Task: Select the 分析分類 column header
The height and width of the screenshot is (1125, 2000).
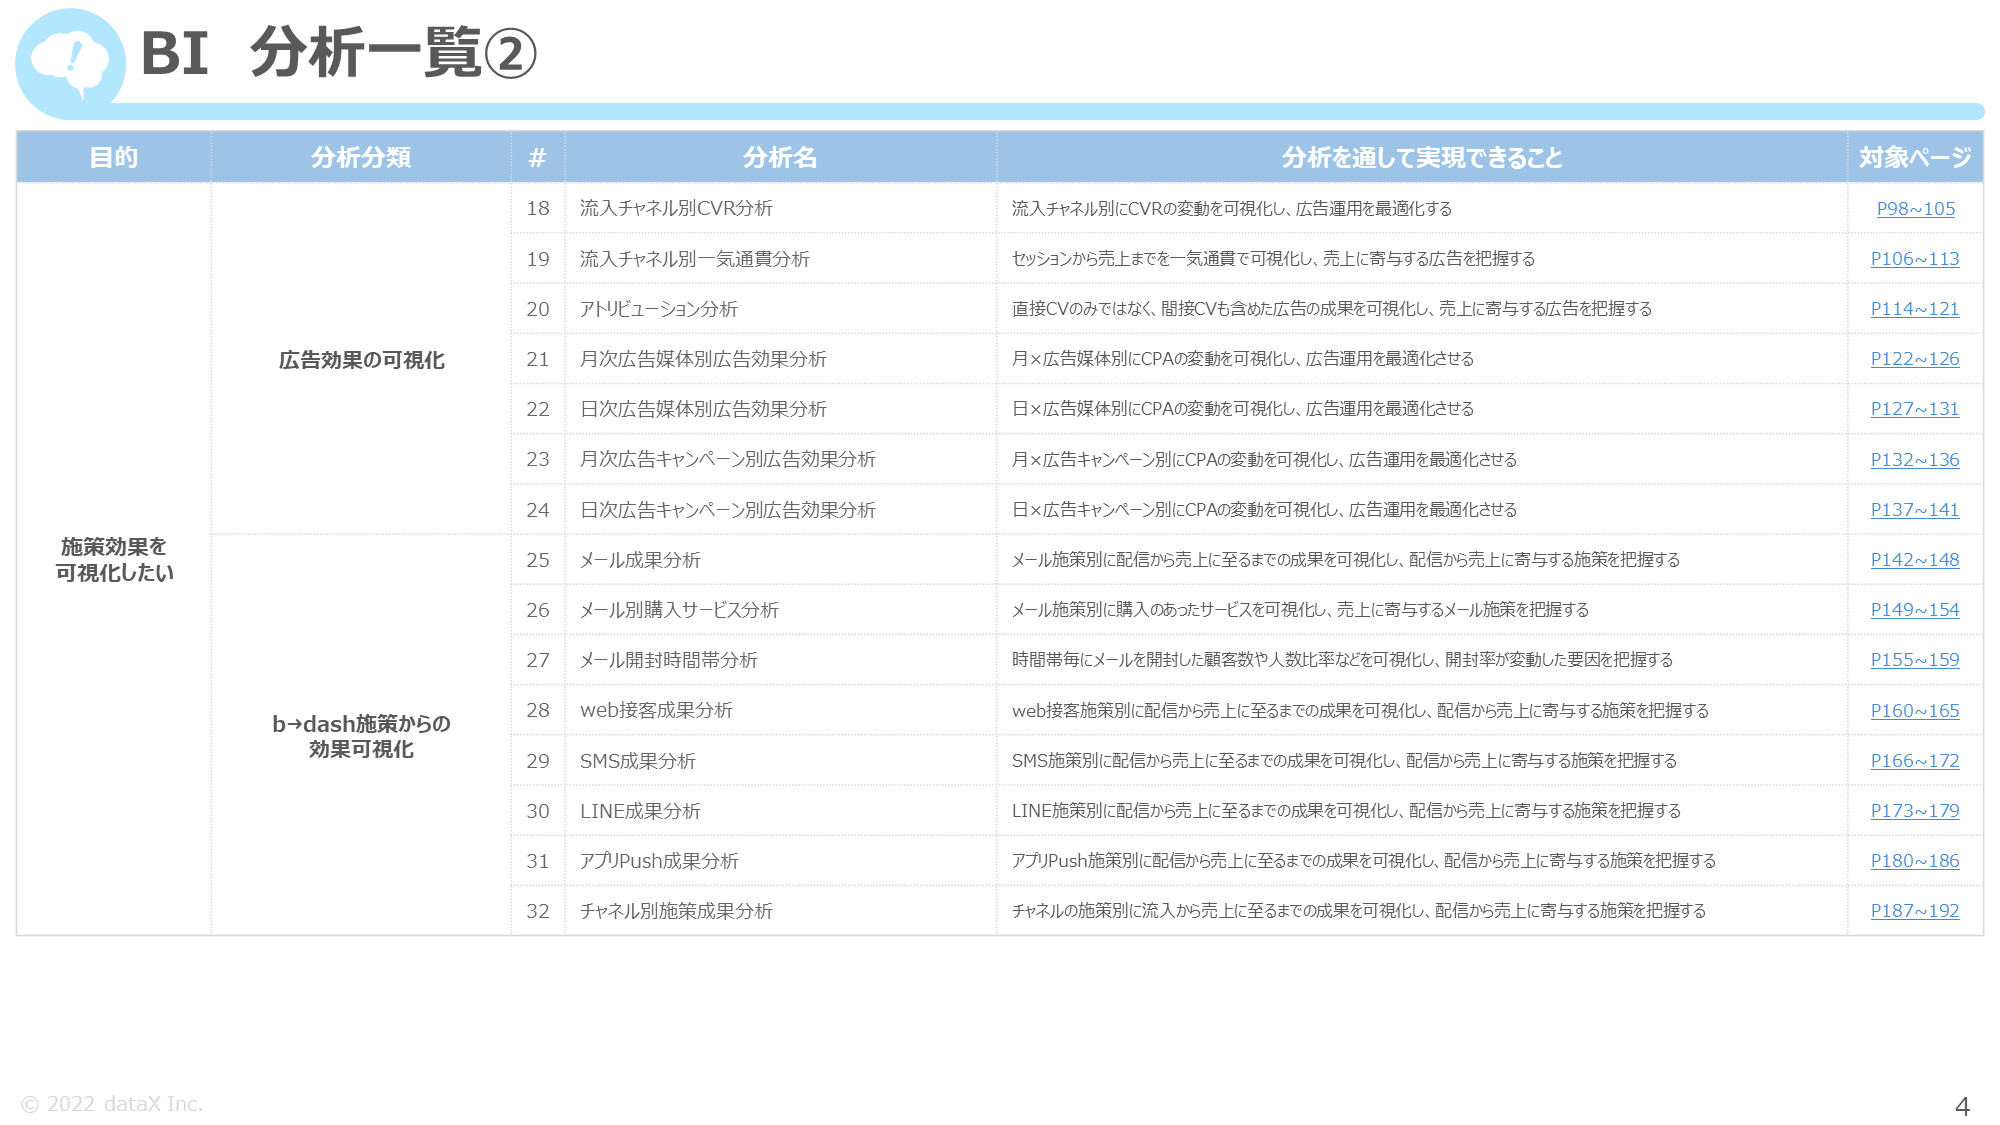Action: tap(361, 157)
